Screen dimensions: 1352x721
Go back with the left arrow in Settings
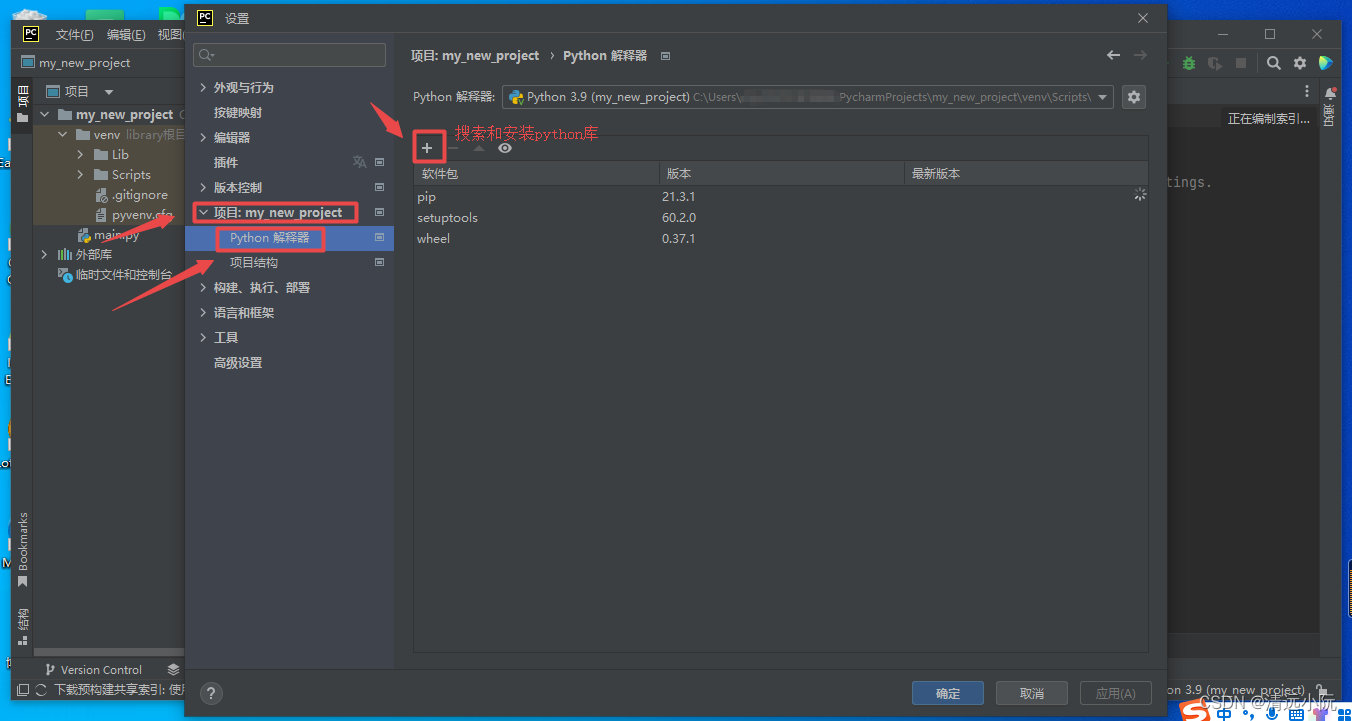click(x=1113, y=55)
